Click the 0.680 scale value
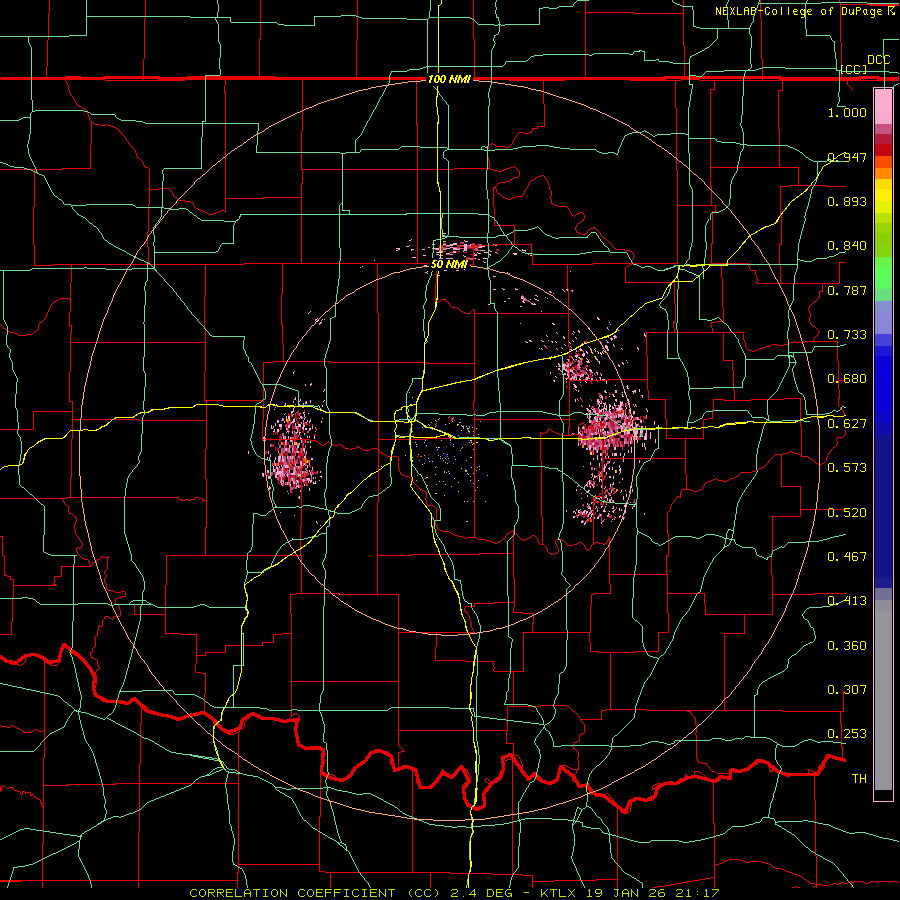The height and width of the screenshot is (900, 900). pos(847,379)
